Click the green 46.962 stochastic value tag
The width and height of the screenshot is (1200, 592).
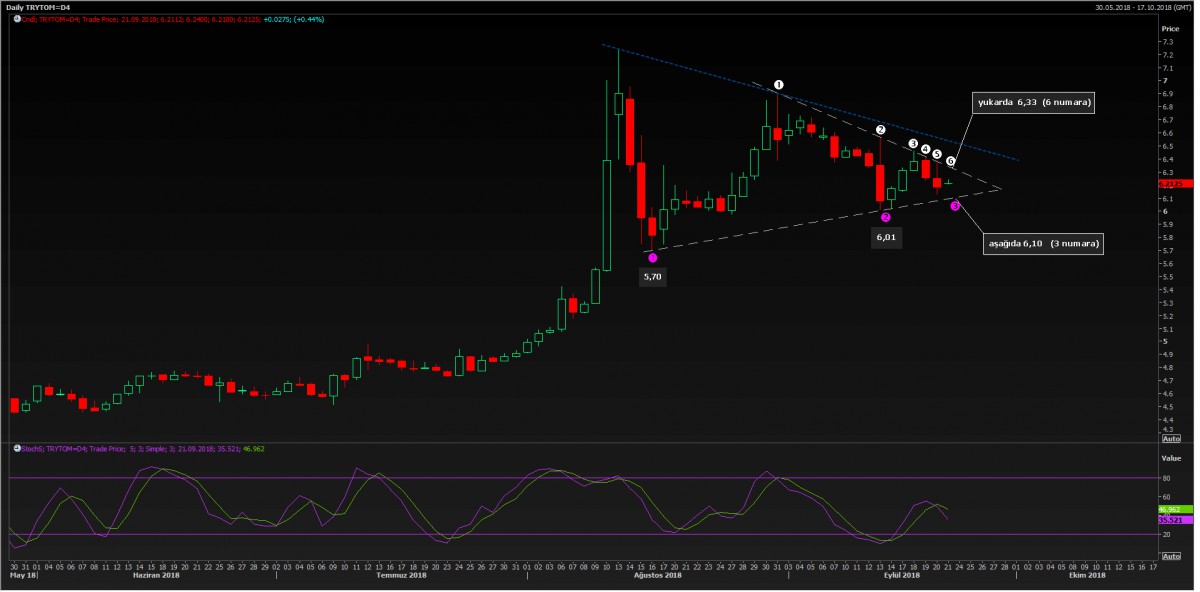[x=1170, y=509]
